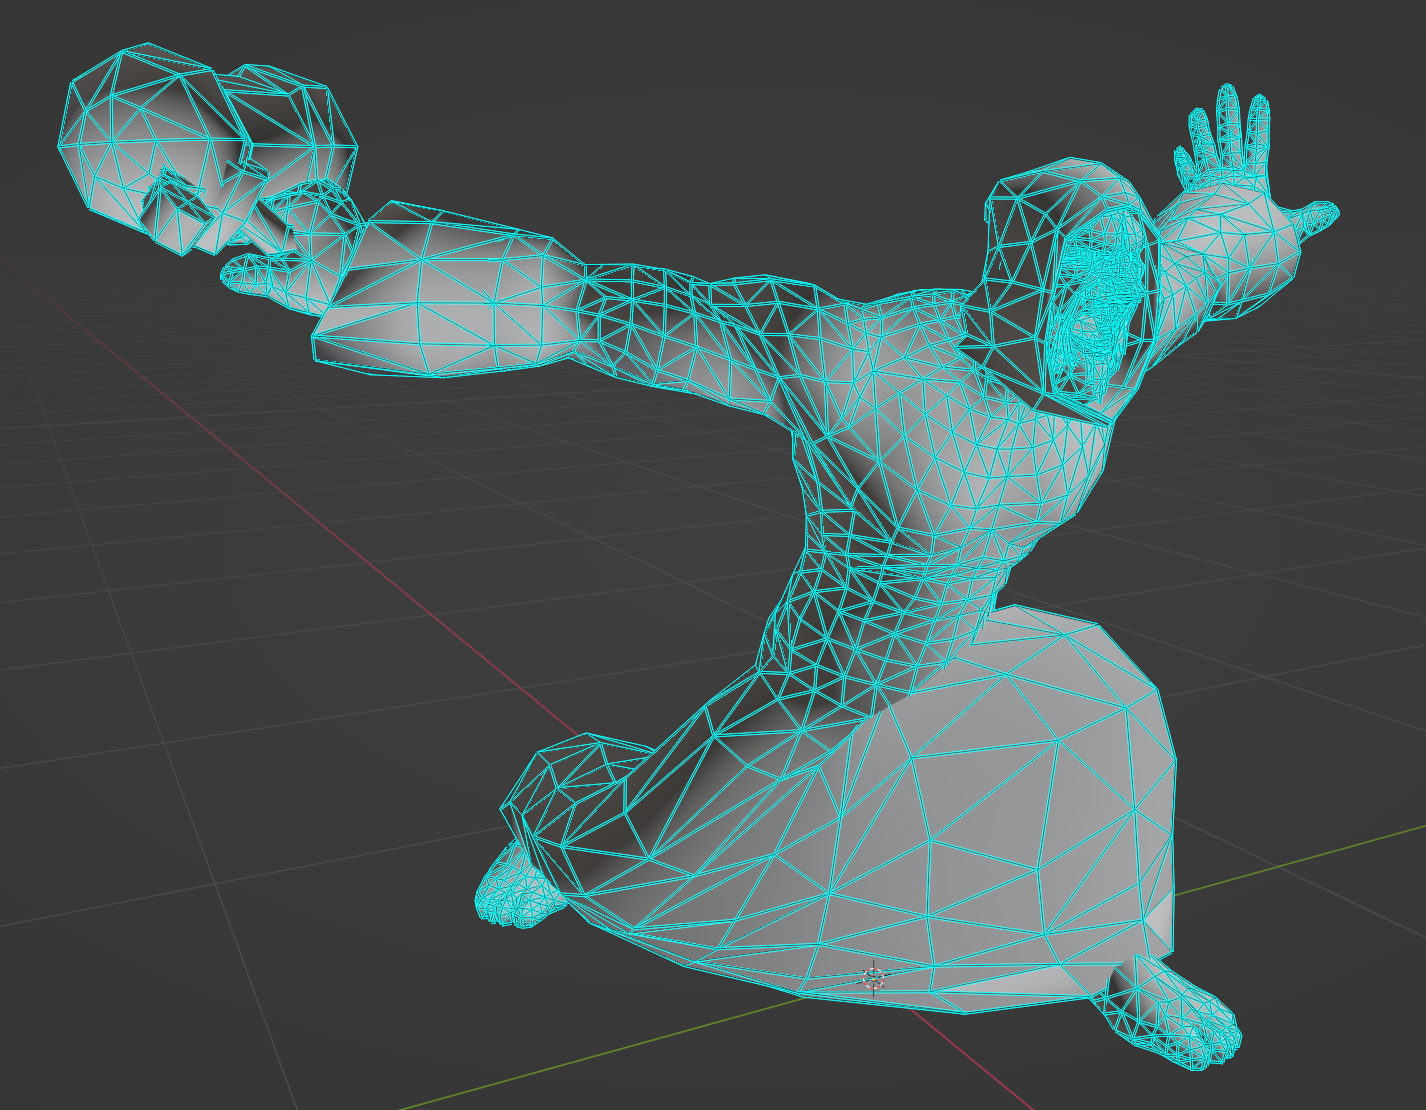Screen dimensions: 1426x1110
Task: Click the hooded head of the figure
Action: (1072, 288)
